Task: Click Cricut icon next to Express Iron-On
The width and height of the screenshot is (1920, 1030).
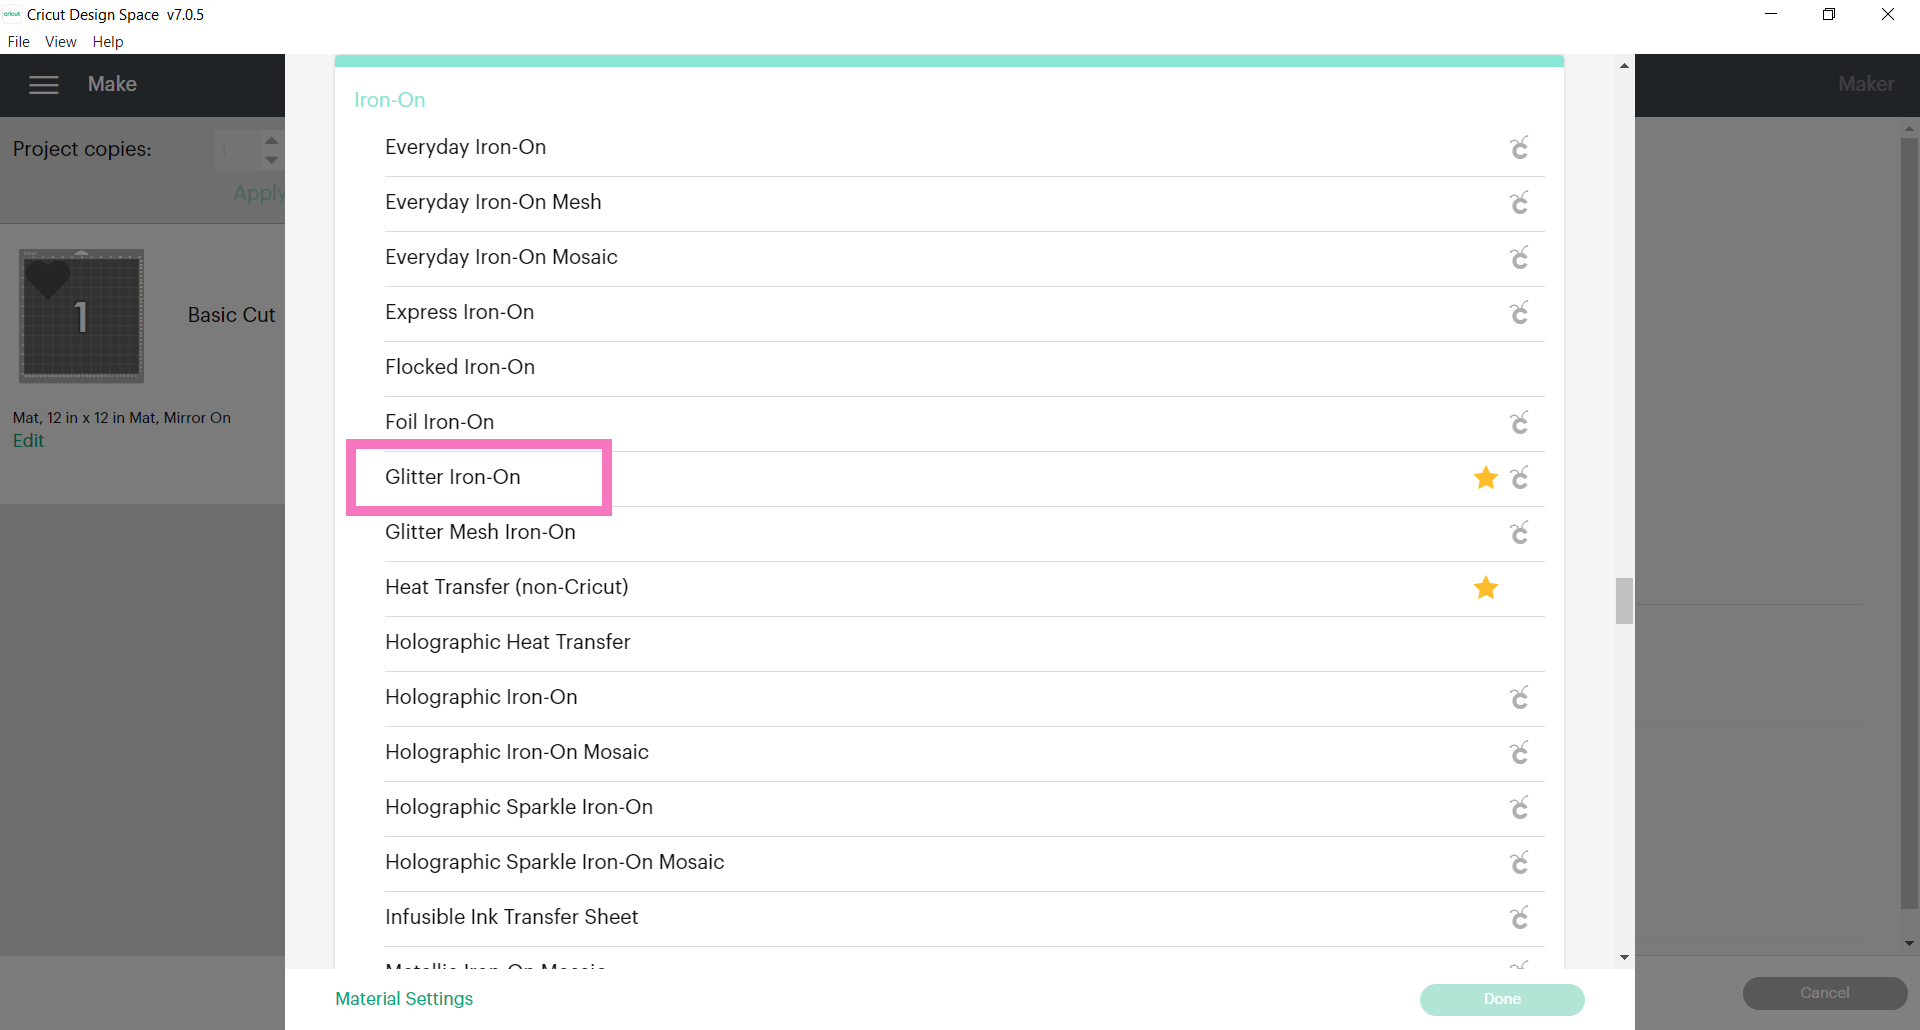Action: pyautogui.click(x=1519, y=313)
